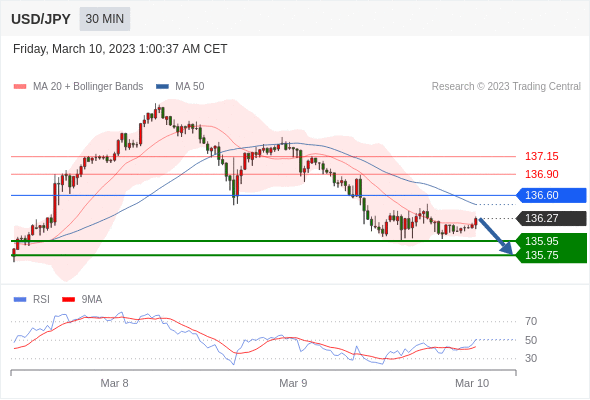Viewport: 590px width, 400px height.
Task: Click the 137.15 resistance level label
Action: tap(541, 156)
